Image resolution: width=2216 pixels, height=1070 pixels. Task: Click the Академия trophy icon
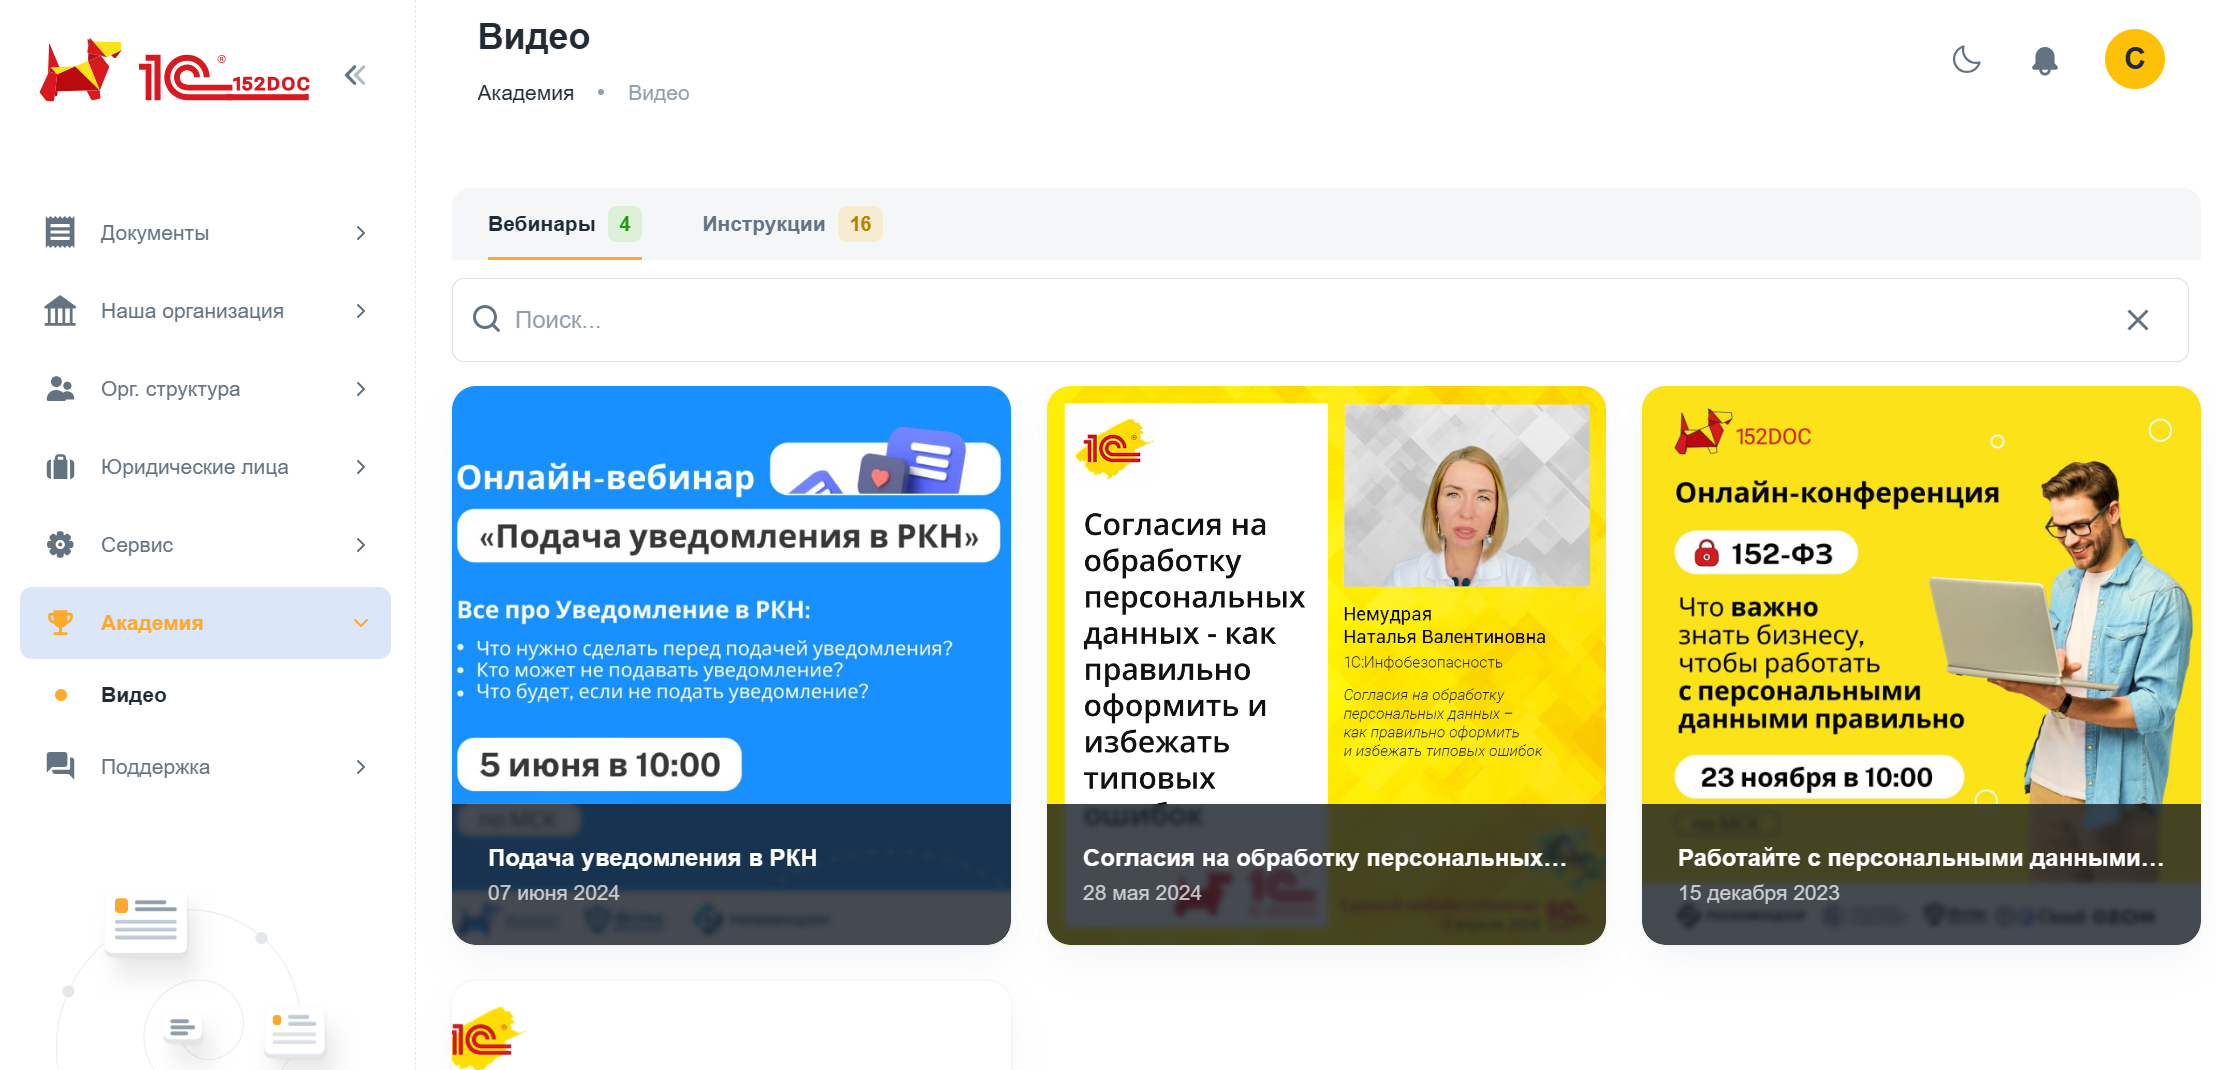[x=60, y=622]
